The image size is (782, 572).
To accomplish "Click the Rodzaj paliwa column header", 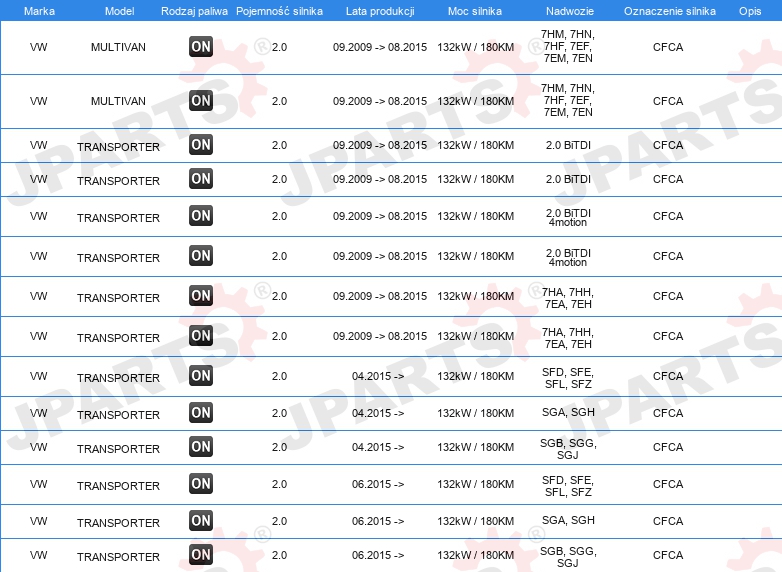I will tap(194, 11).
